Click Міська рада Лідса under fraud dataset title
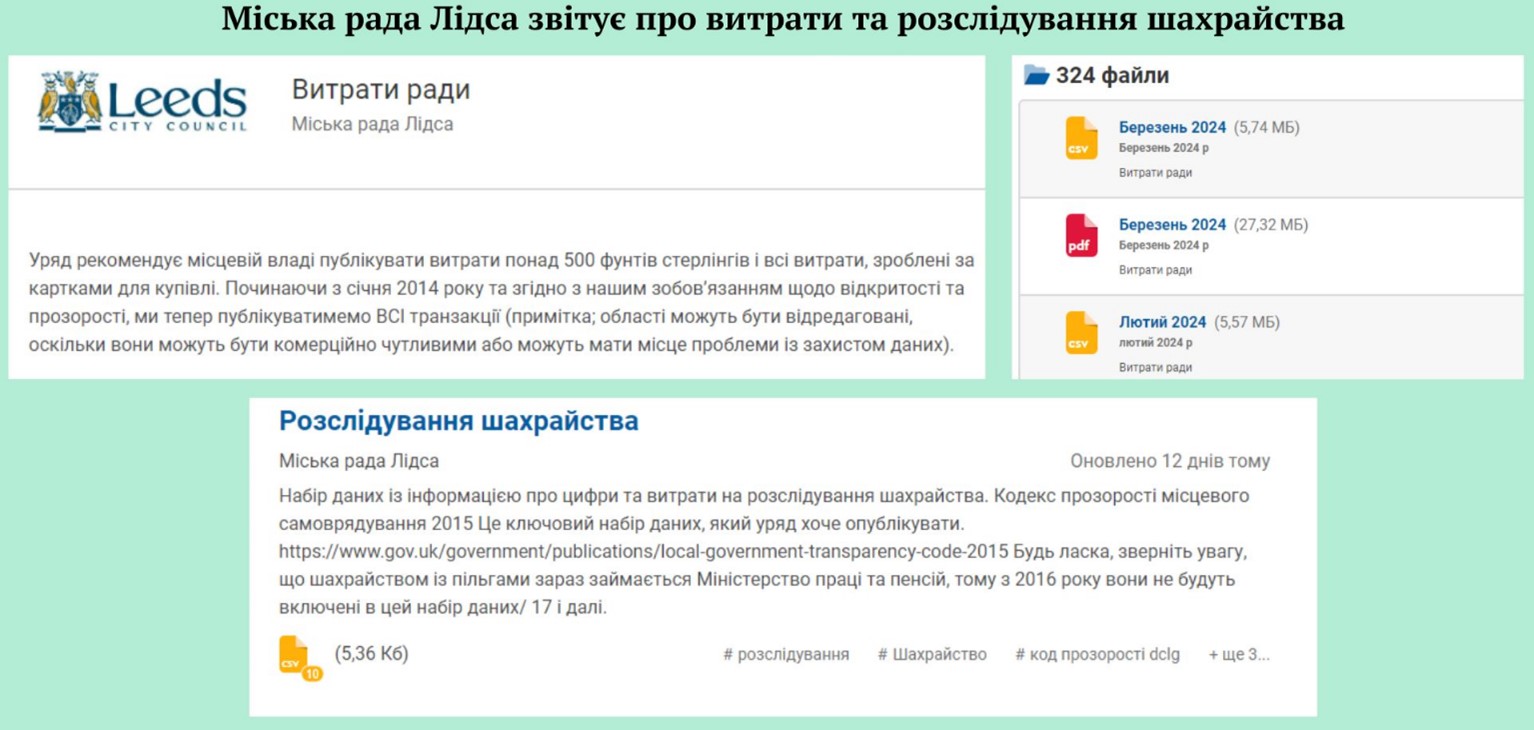 pos(359,461)
